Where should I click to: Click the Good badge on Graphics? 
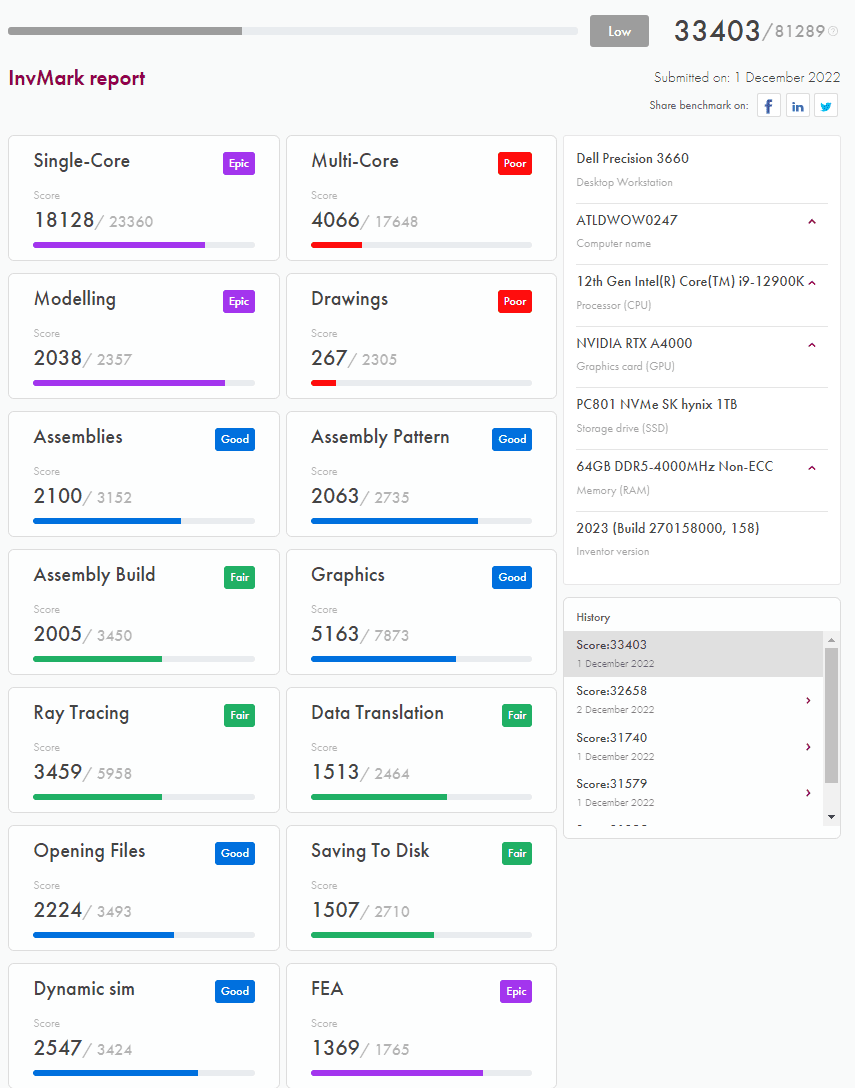coord(512,577)
